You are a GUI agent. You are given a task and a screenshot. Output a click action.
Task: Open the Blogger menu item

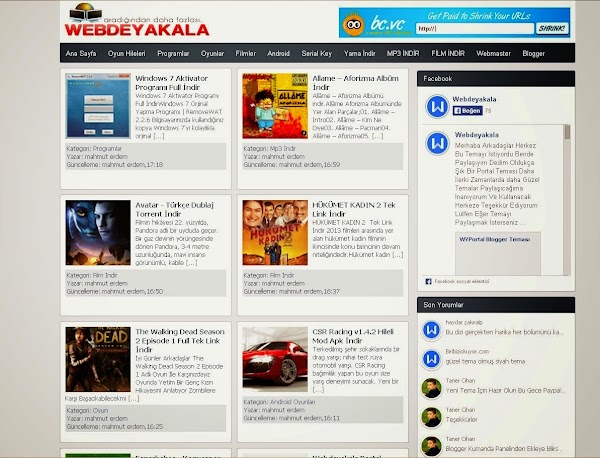533,54
